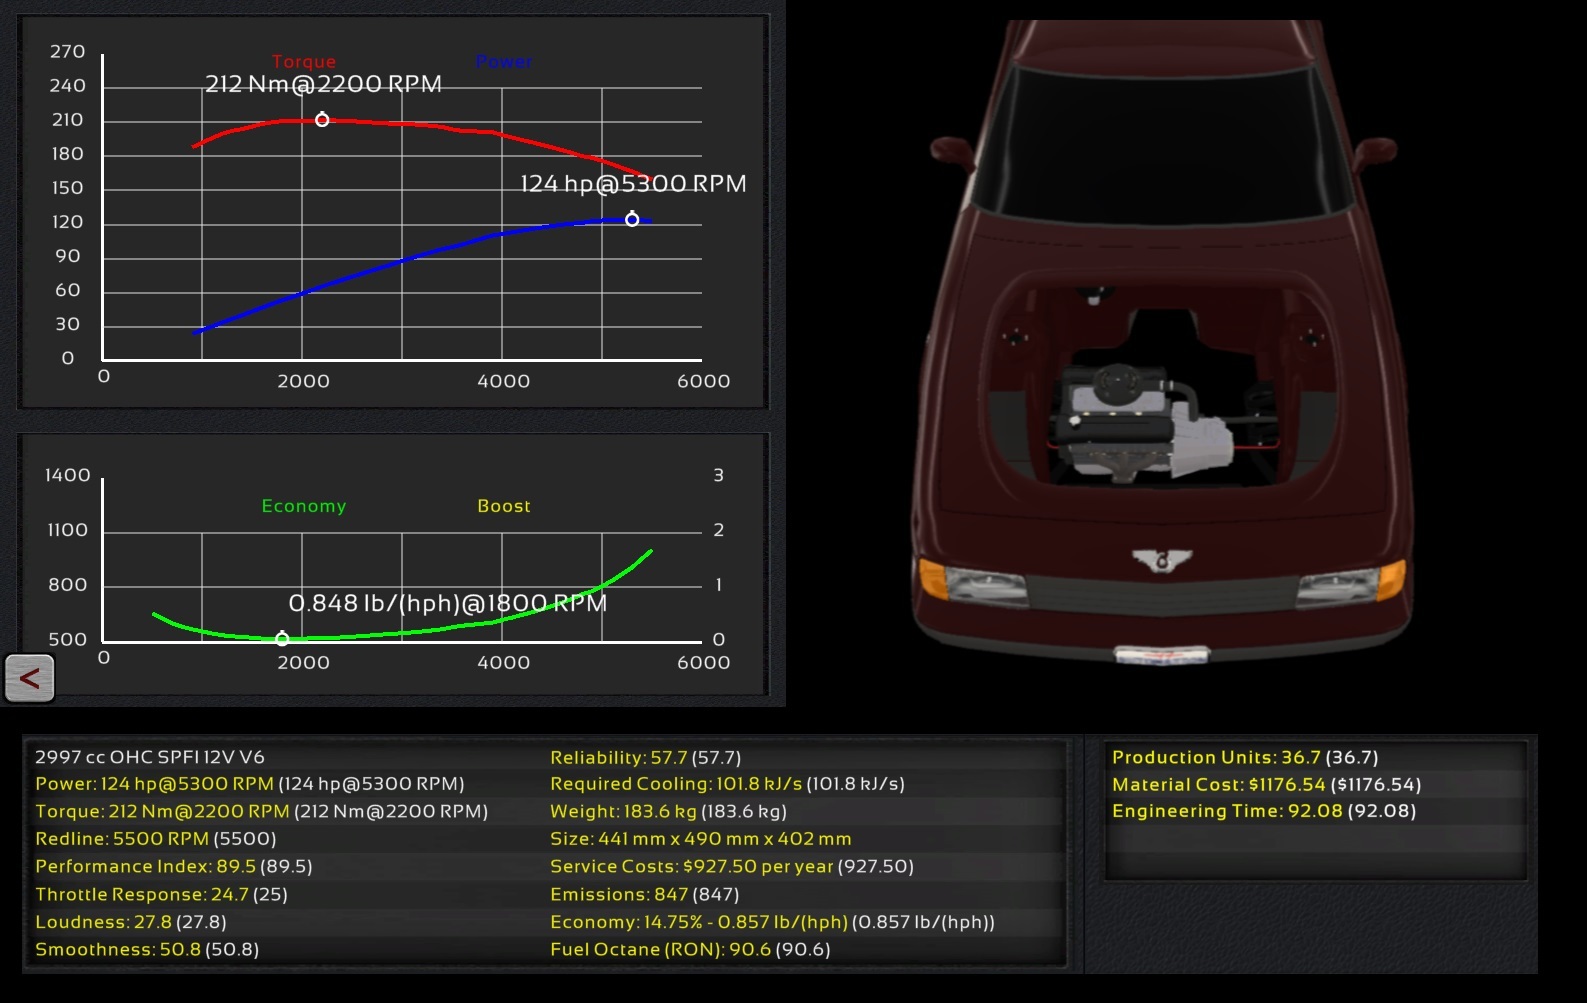Select the Reliability stat row
Image resolution: width=1587 pixels, height=1003 pixels.
coord(645,758)
